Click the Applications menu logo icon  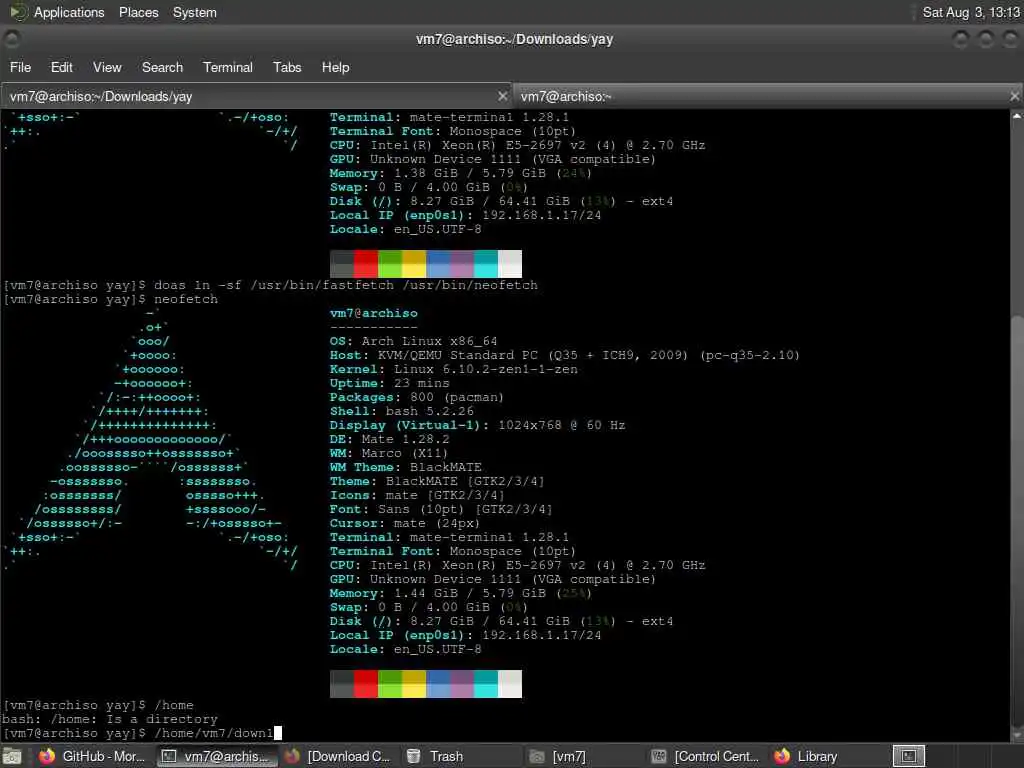coord(18,12)
